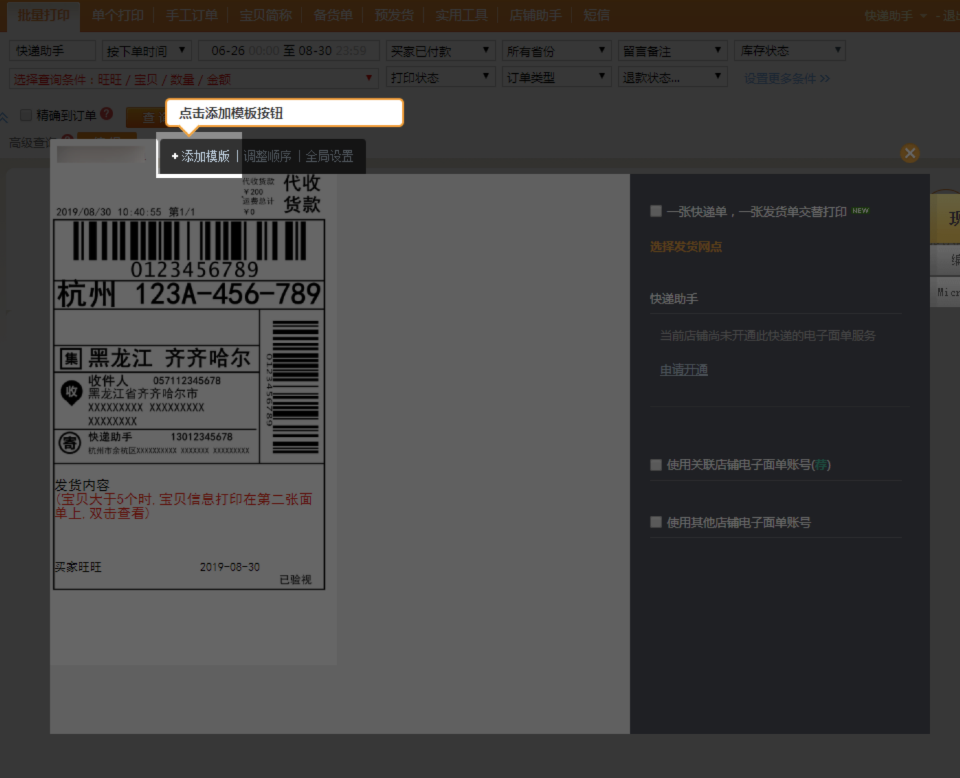Viewport: 960px width, 778px height.
Task: Open 买家已付款 status dropdown
Action: [440, 51]
